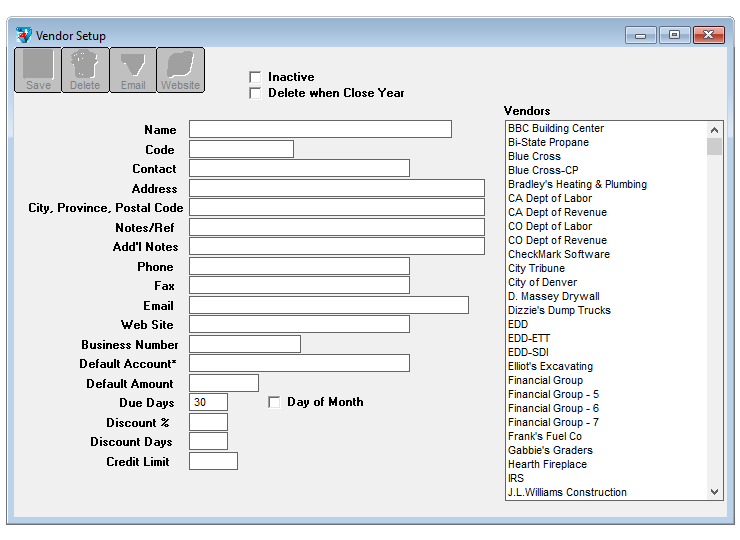Click the Save toolbar icon
The height and width of the screenshot is (540, 740).
[38, 70]
